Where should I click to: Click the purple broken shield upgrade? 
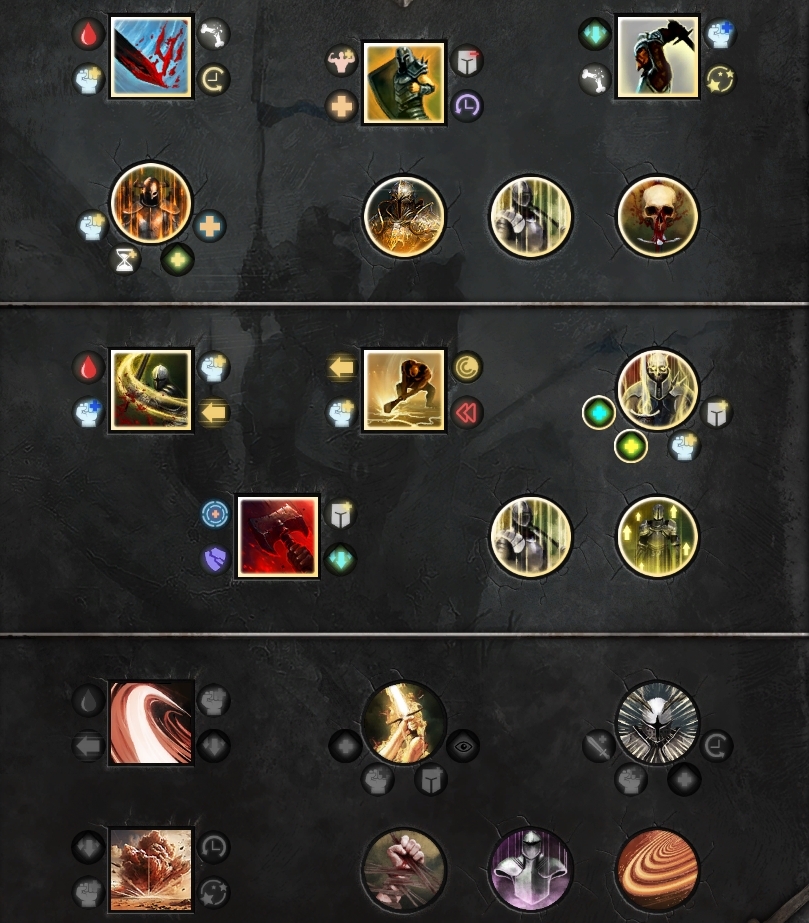coord(215,559)
